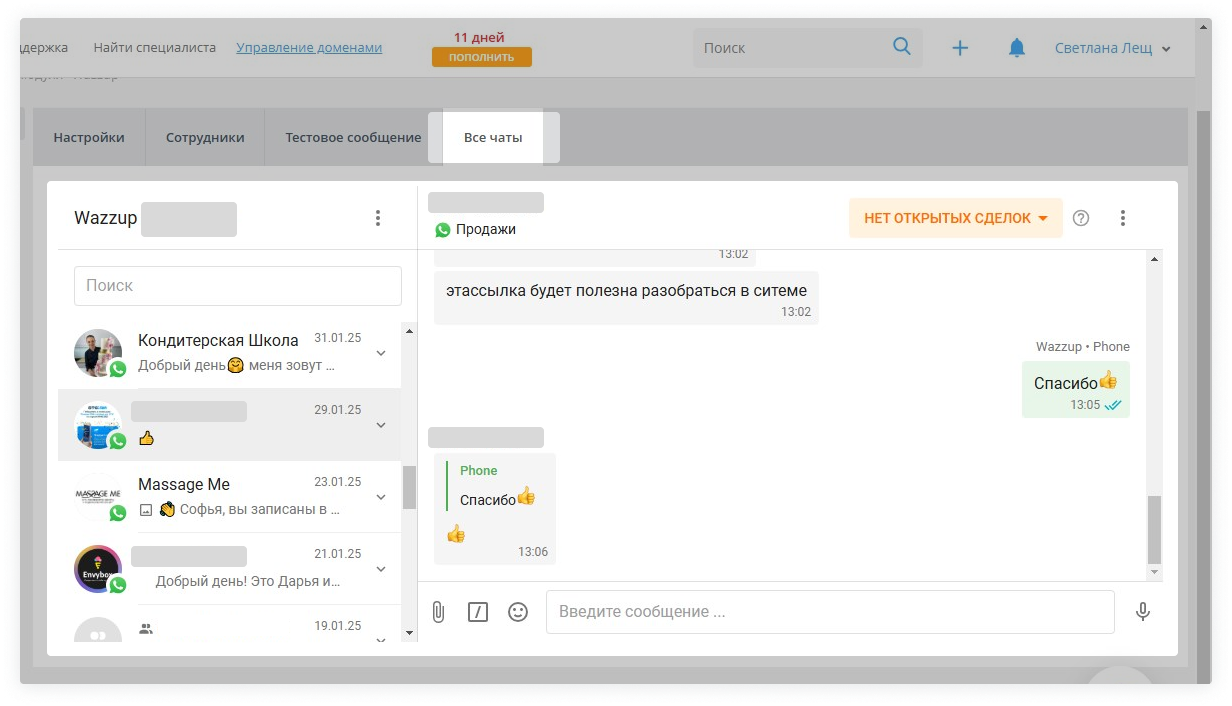Expand chevron for Кондитерская Школа chat
Viewport: 1232px width, 706px height.
(x=381, y=353)
